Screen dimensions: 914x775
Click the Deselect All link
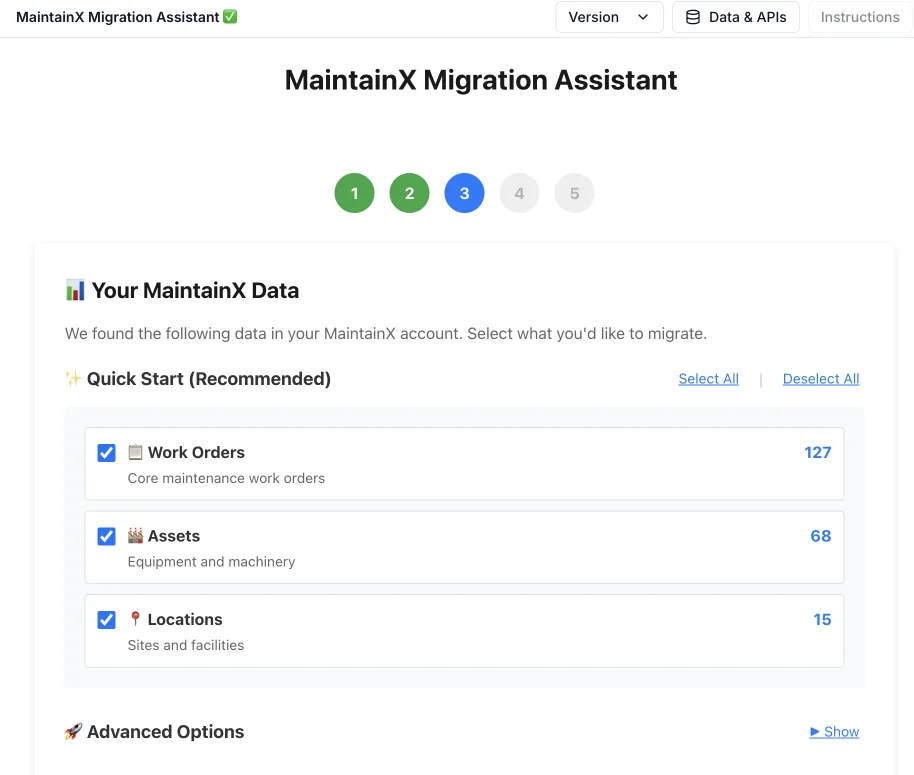pyautogui.click(x=821, y=379)
